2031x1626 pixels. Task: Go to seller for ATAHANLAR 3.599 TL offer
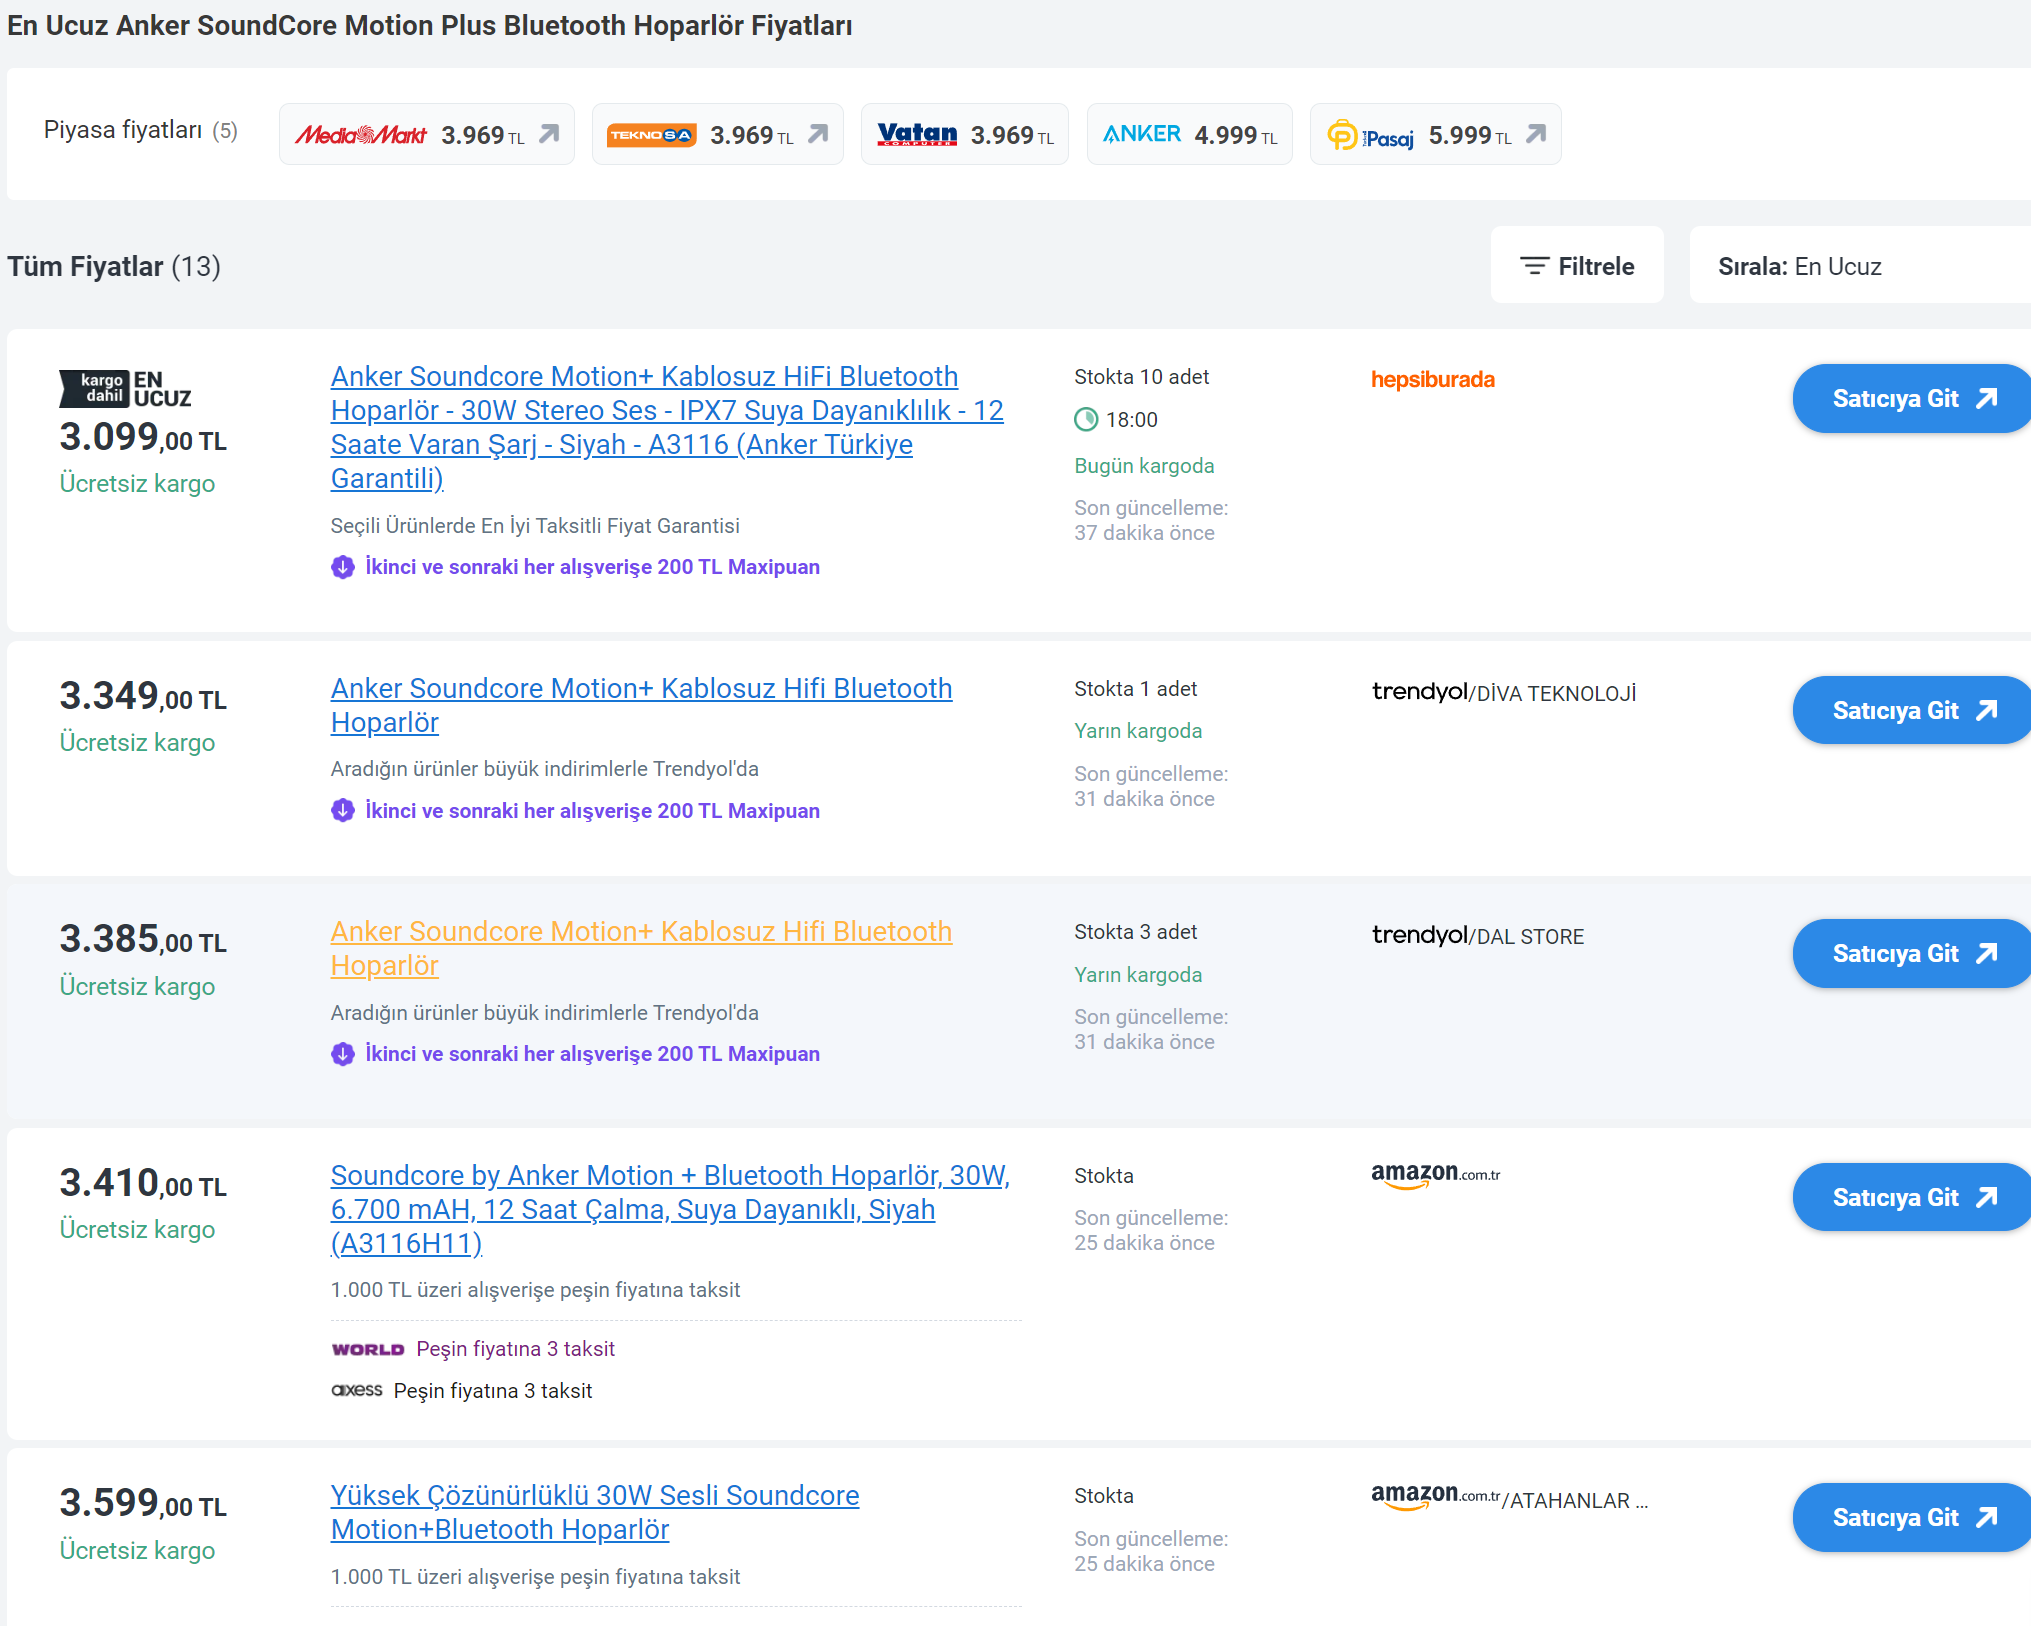1911,1517
